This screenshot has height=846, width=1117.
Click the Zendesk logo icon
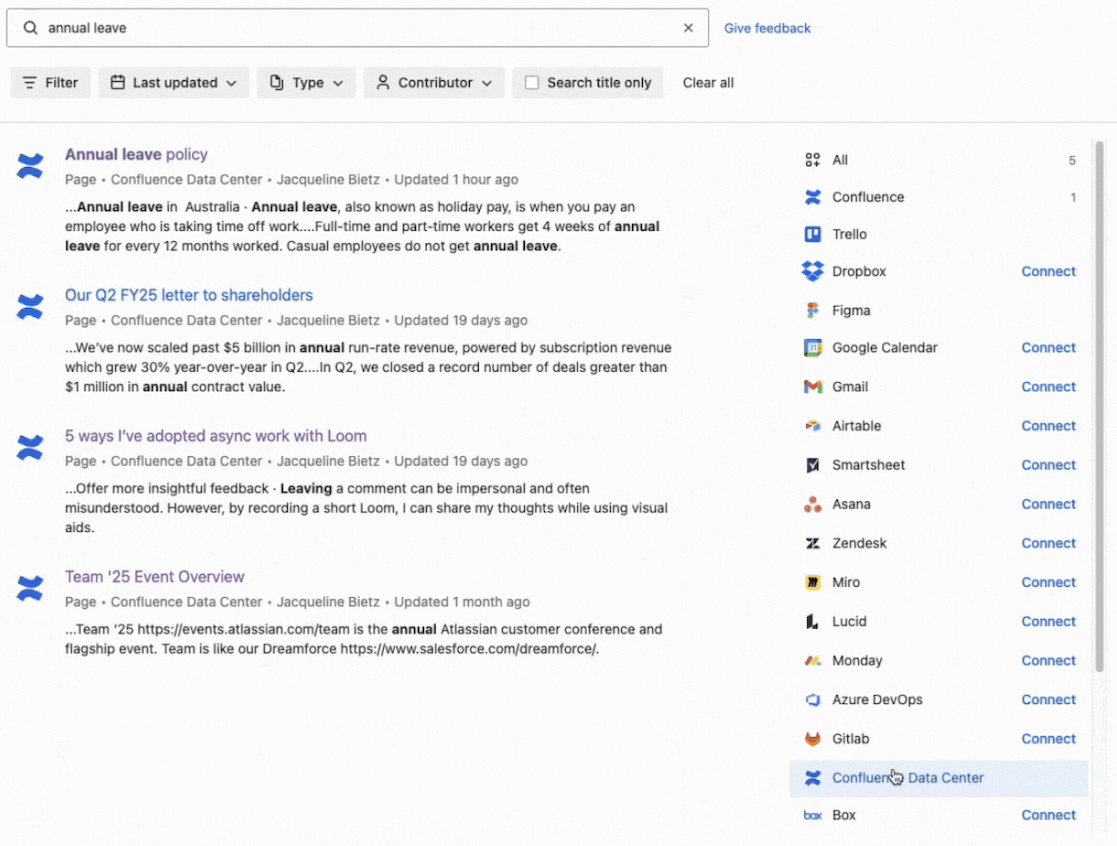pos(812,543)
